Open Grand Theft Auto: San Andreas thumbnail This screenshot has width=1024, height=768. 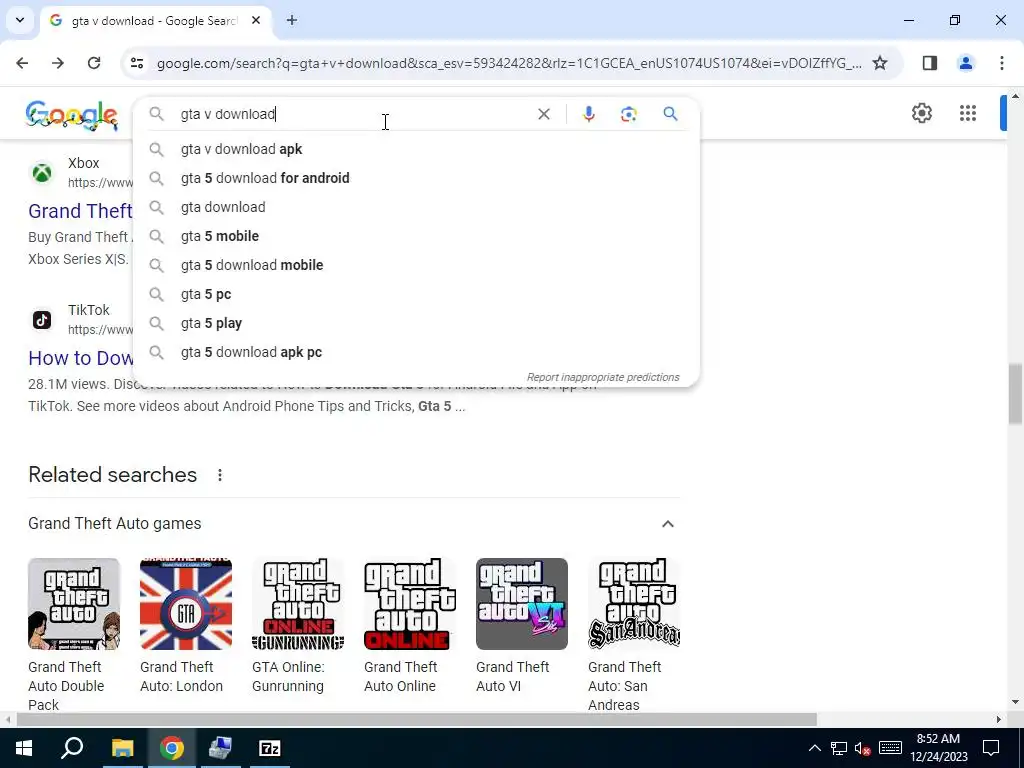tap(633, 603)
